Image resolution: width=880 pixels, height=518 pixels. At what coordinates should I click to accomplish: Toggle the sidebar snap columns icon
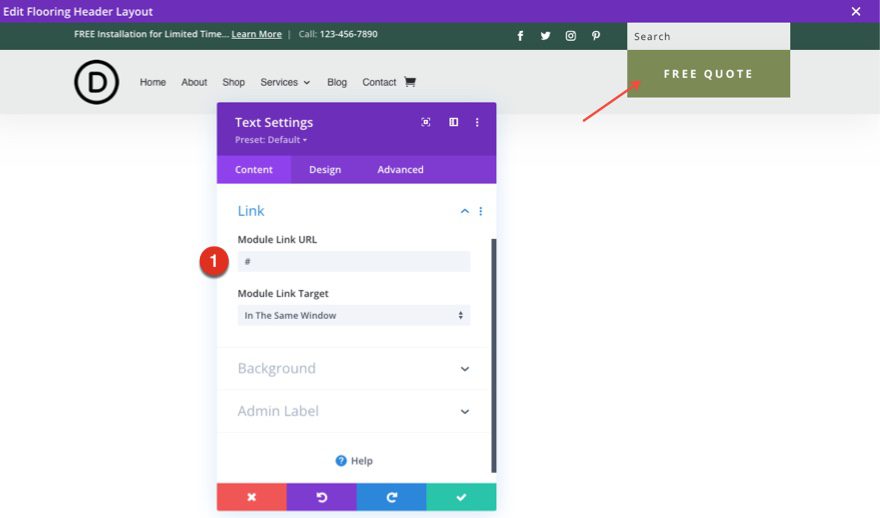pos(453,122)
